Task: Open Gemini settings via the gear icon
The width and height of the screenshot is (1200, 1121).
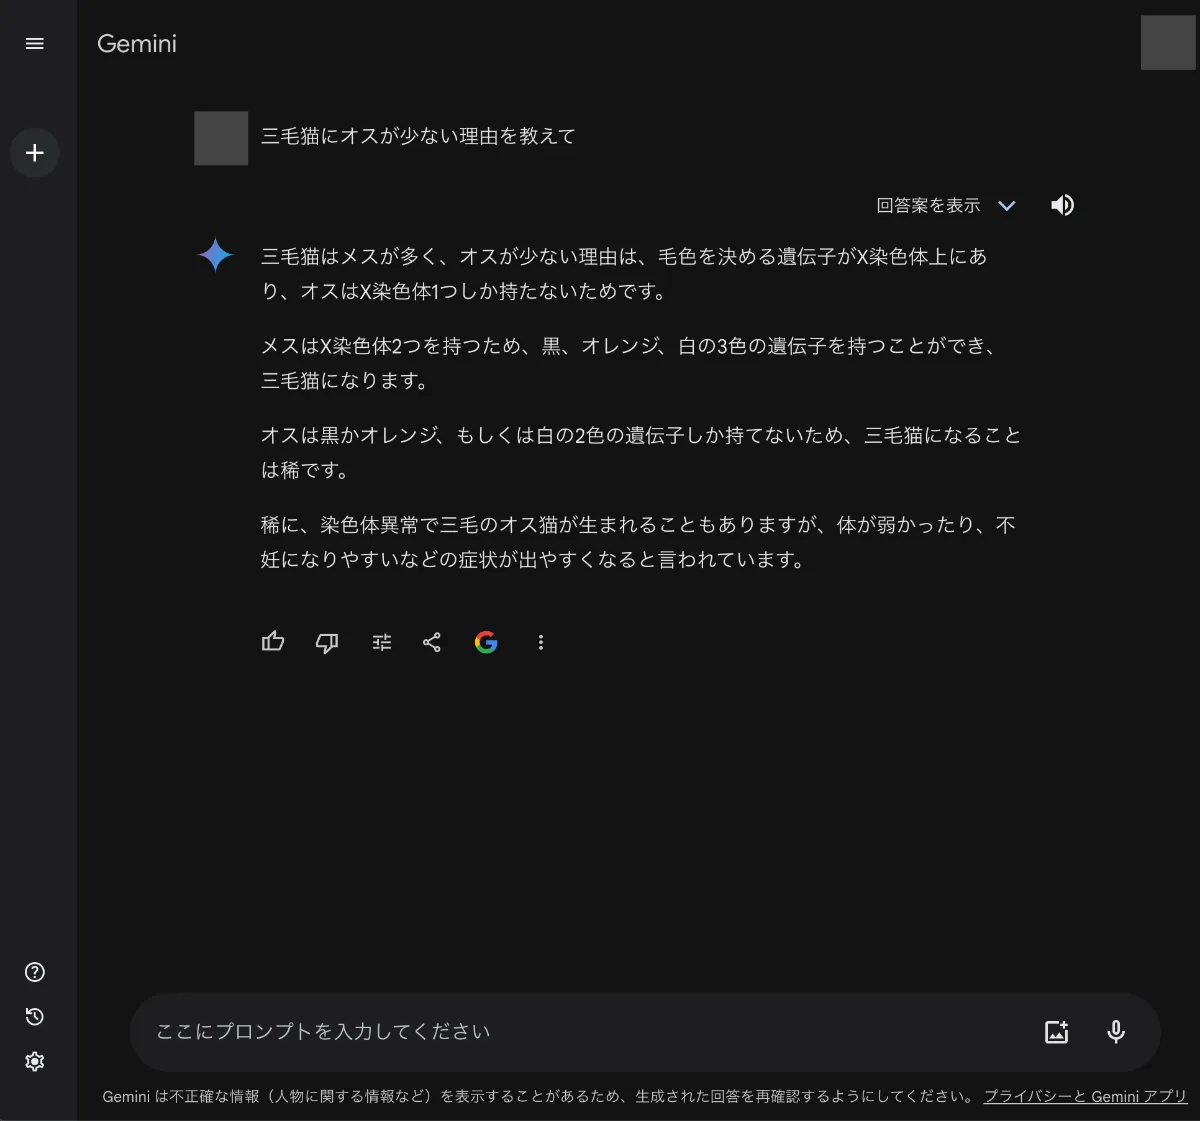Action: pos(35,1061)
